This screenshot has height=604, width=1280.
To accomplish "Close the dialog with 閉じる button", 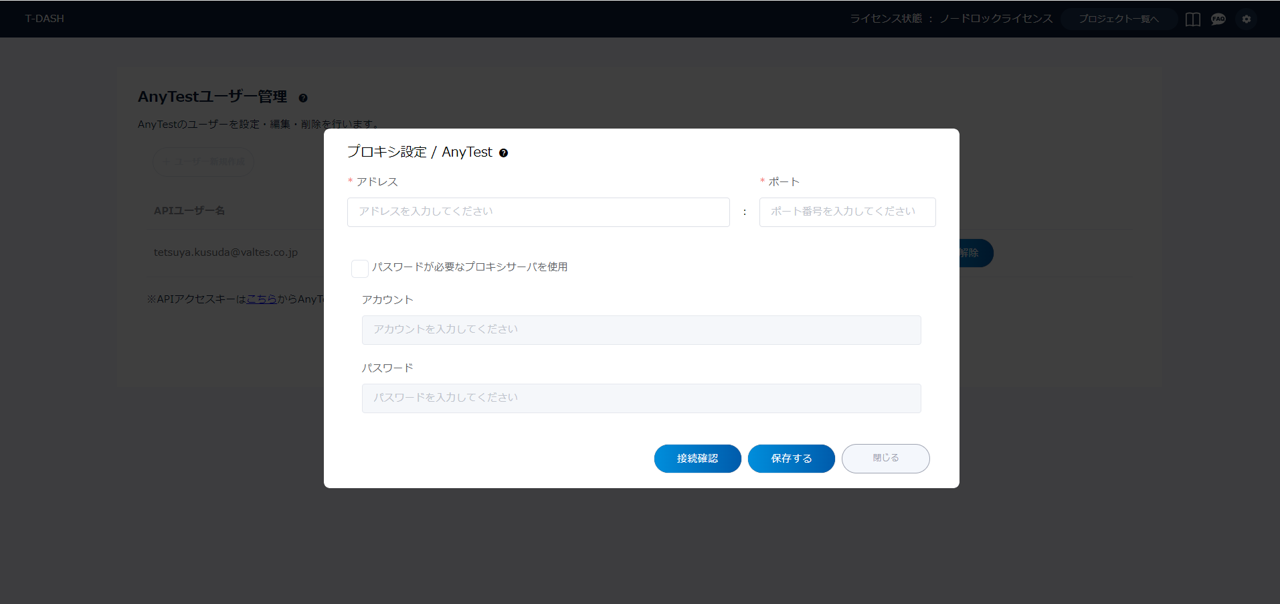I will point(885,458).
